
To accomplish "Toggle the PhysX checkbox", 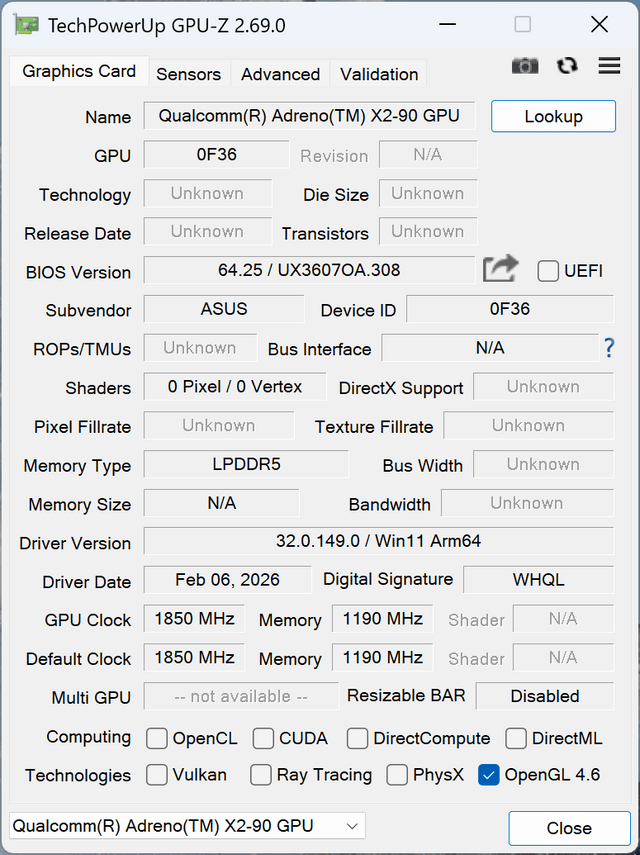I will click(x=397, y=775).
